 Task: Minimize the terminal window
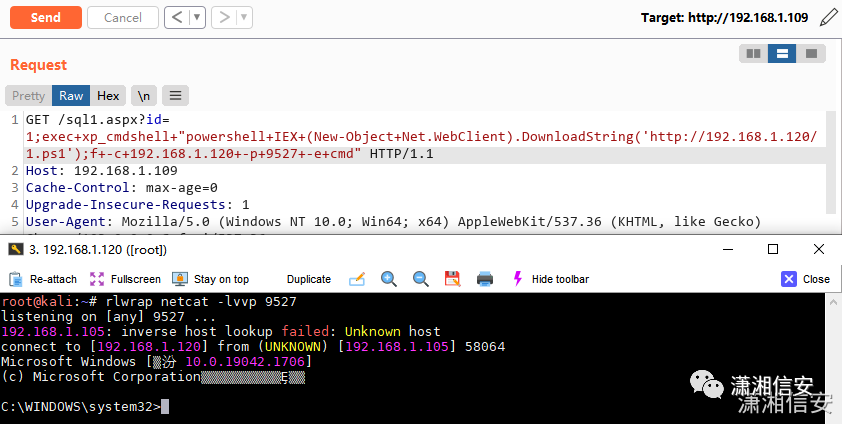point(728,249)
